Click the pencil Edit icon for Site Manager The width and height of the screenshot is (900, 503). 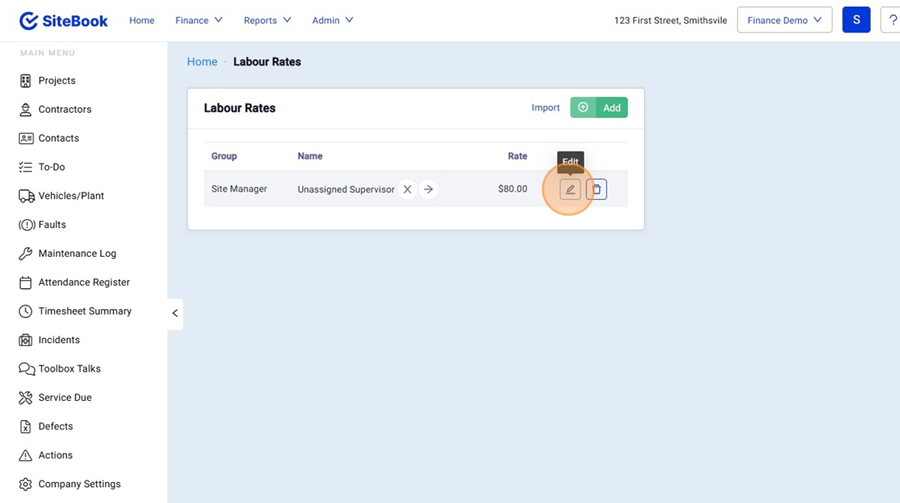570,189
